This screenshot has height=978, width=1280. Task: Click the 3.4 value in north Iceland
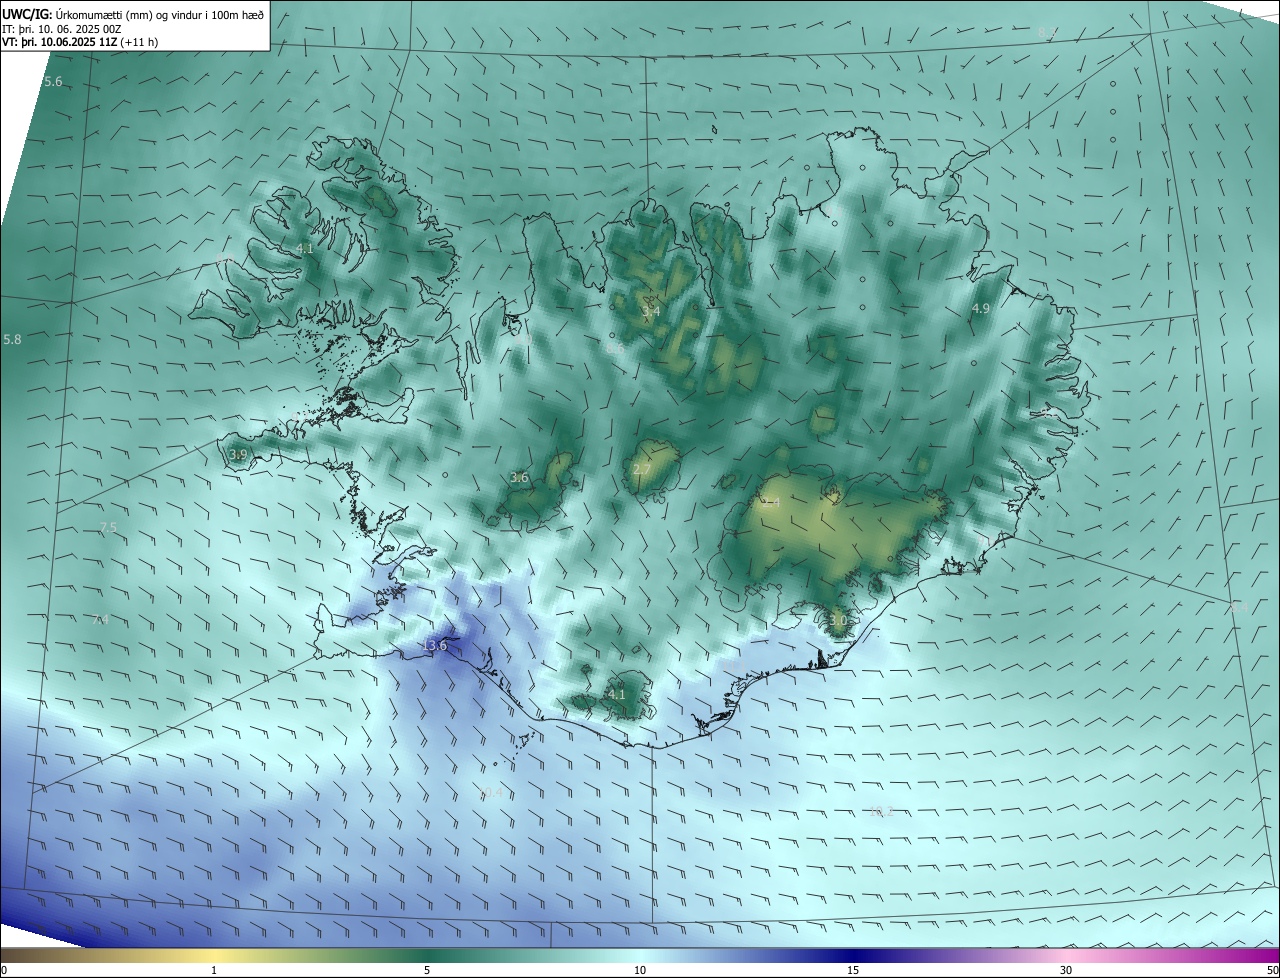[651, 312]
